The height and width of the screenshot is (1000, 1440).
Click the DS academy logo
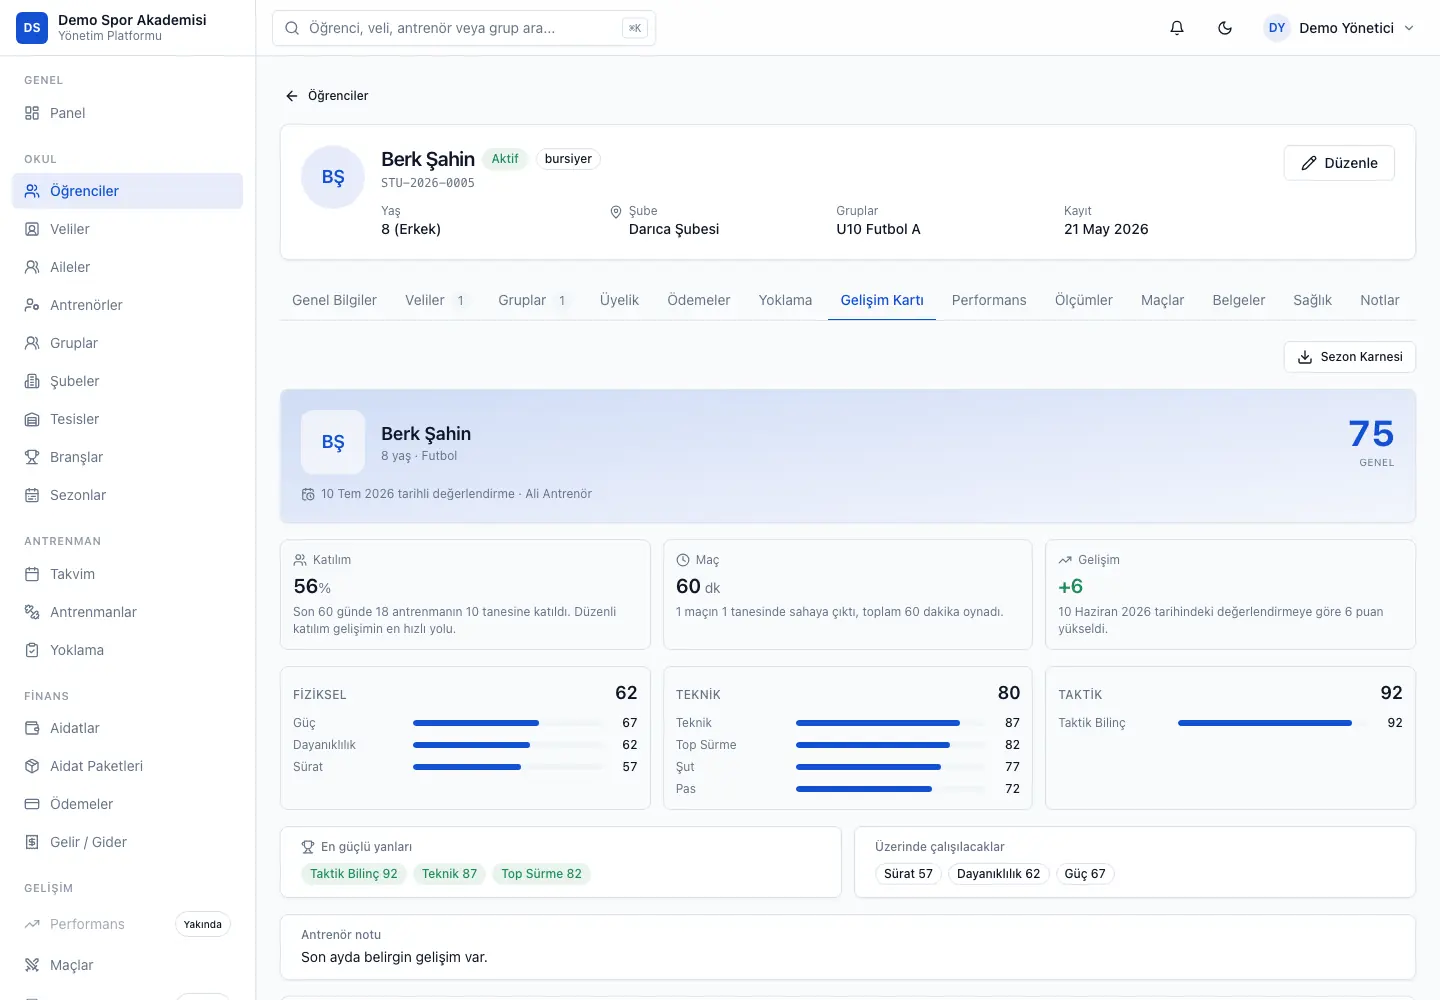[x=32, y=28]
